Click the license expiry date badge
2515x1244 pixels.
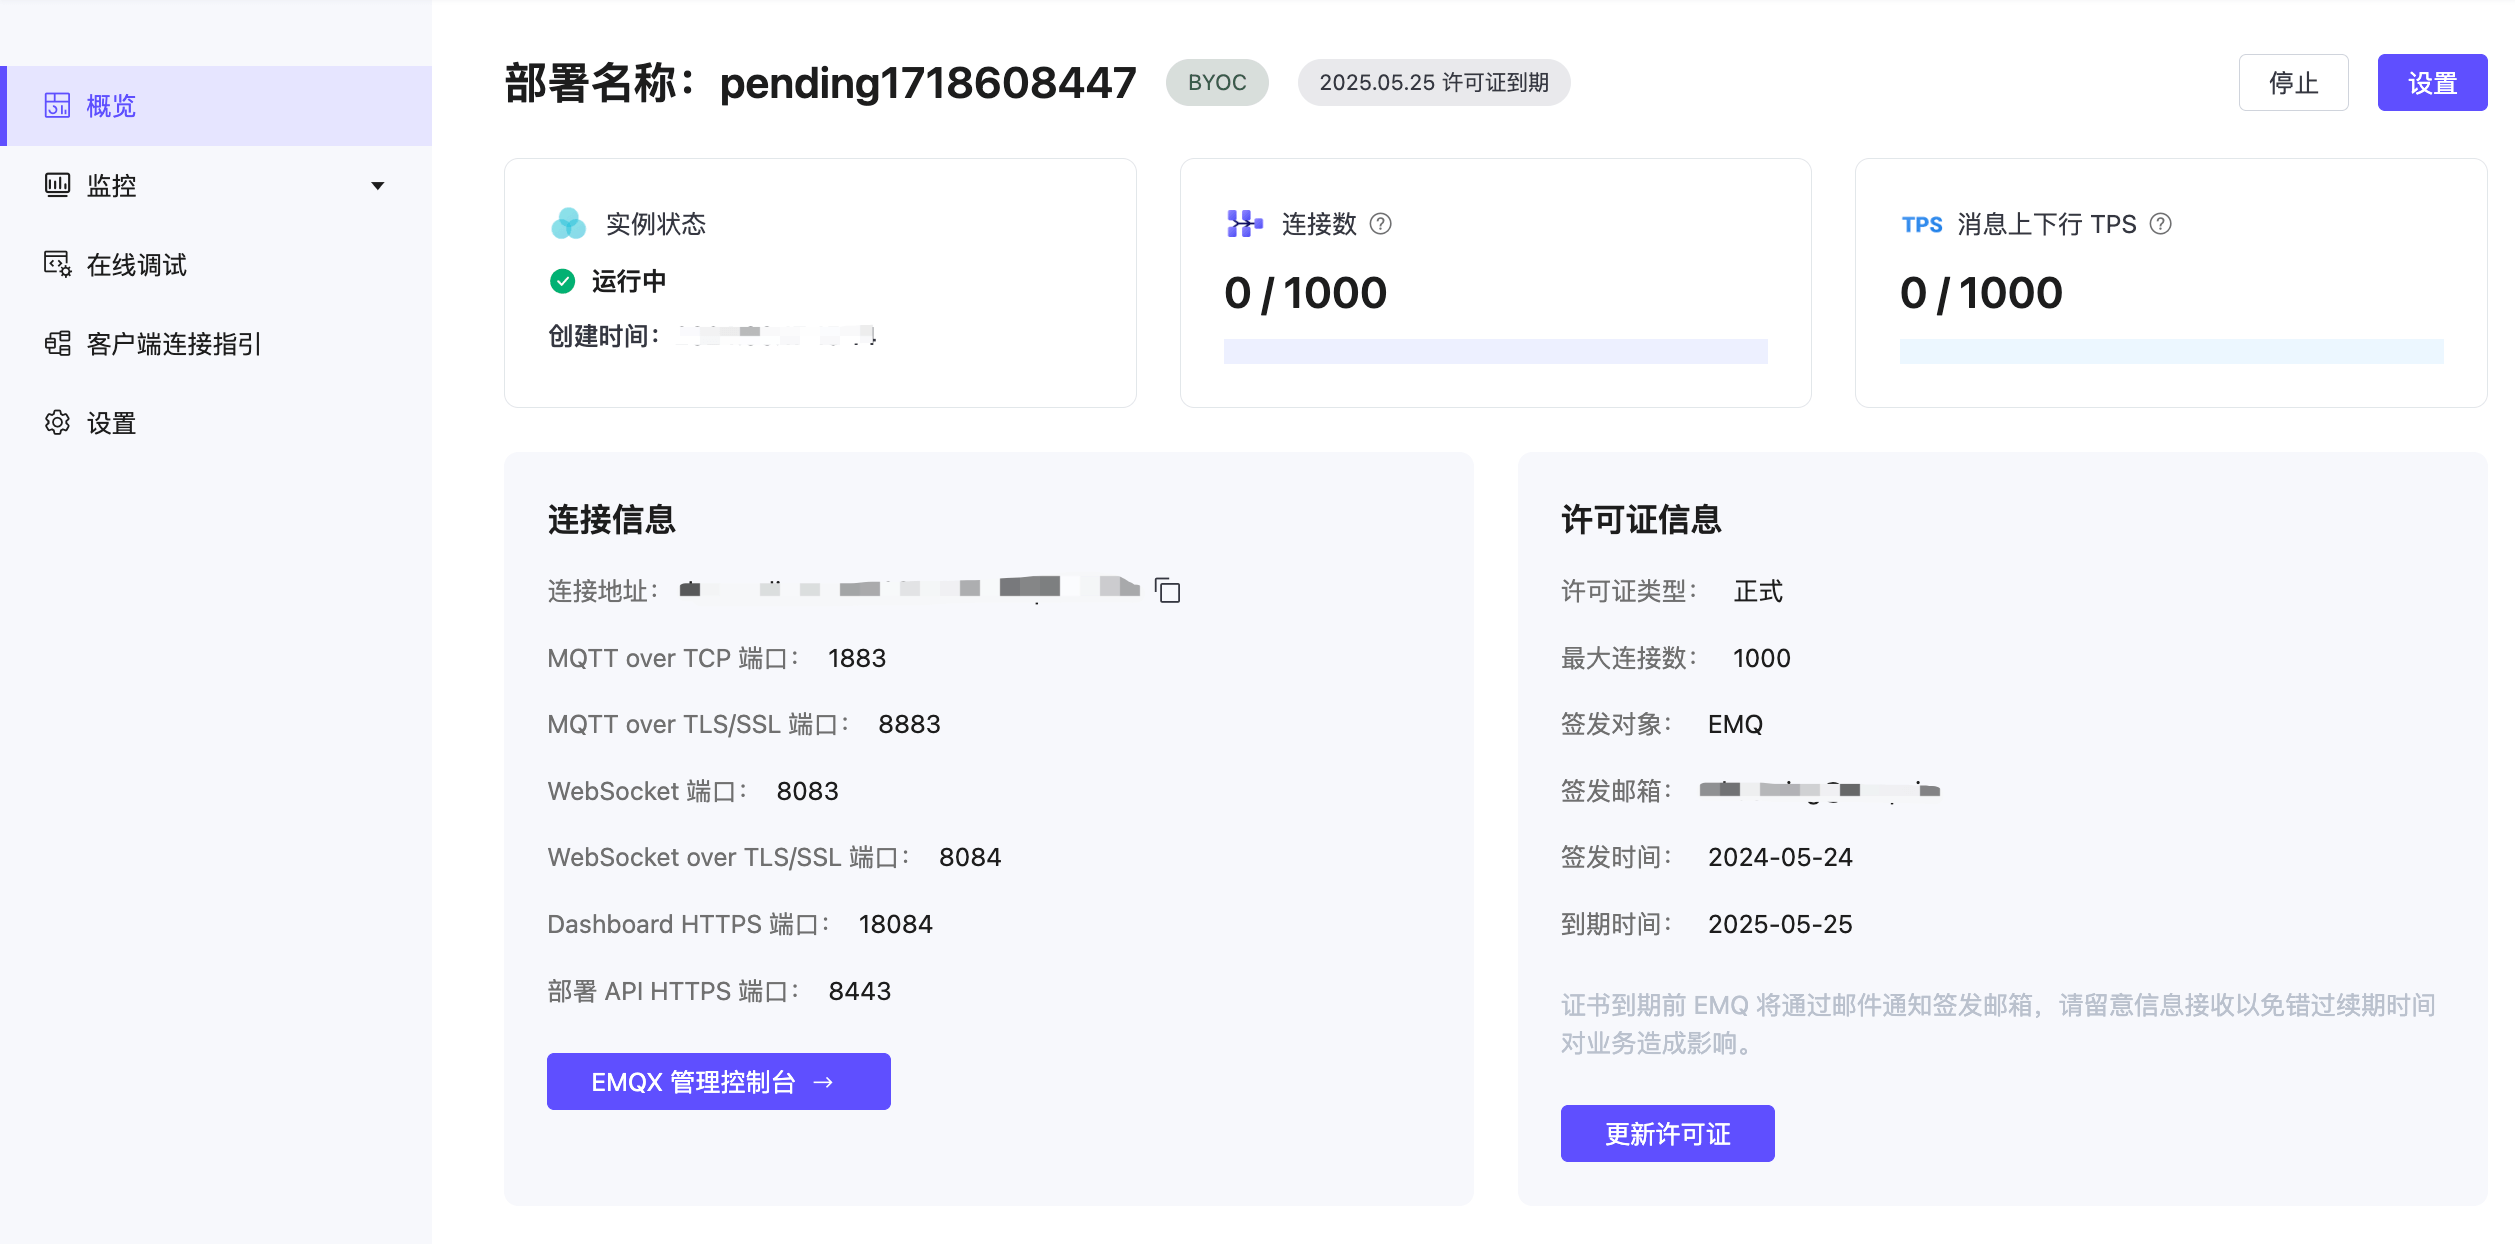pos(1433,83)
